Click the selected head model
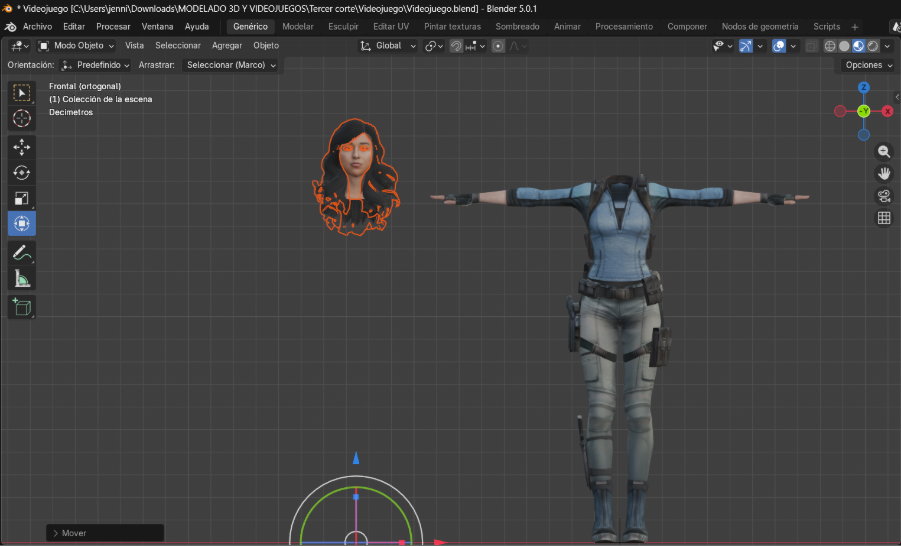 pyautogui.click(x=355, y=176)
